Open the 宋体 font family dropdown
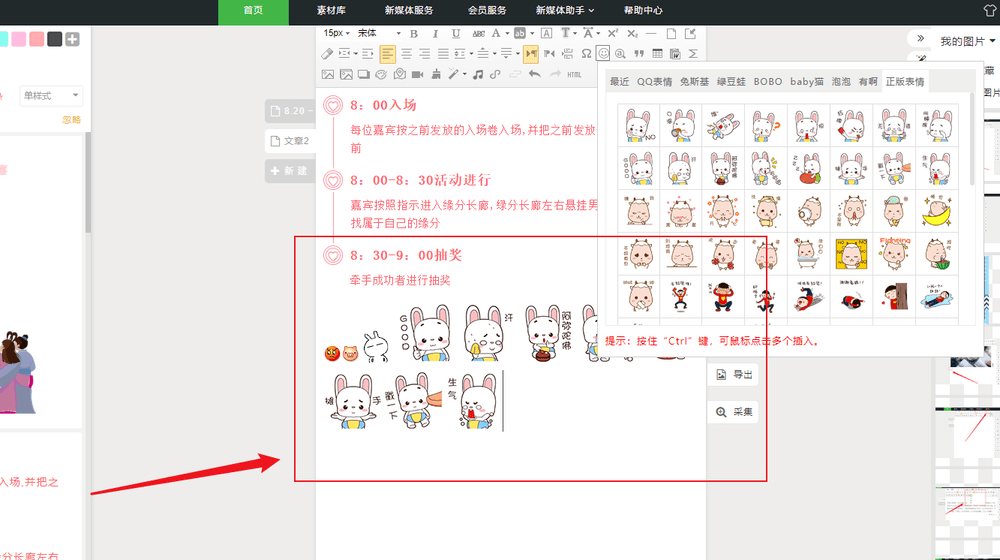Image resolution: width=1000 pixels, height=560 pixels. point(379,33)
